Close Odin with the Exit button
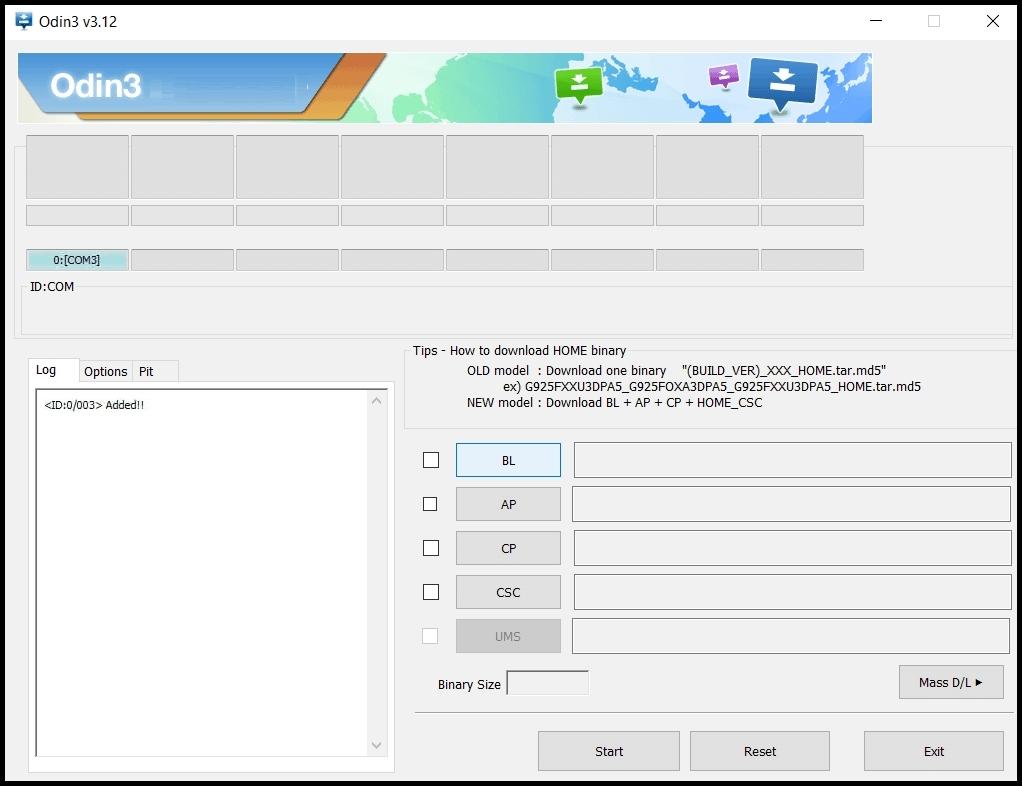This screenshot has width=1022, height=786. tap(933, 751)
